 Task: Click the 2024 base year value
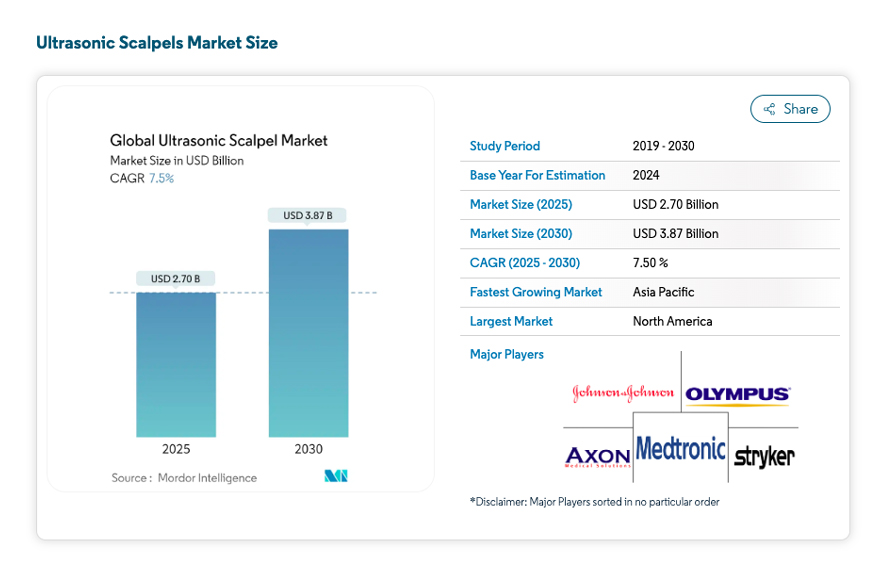coord(646,175)
